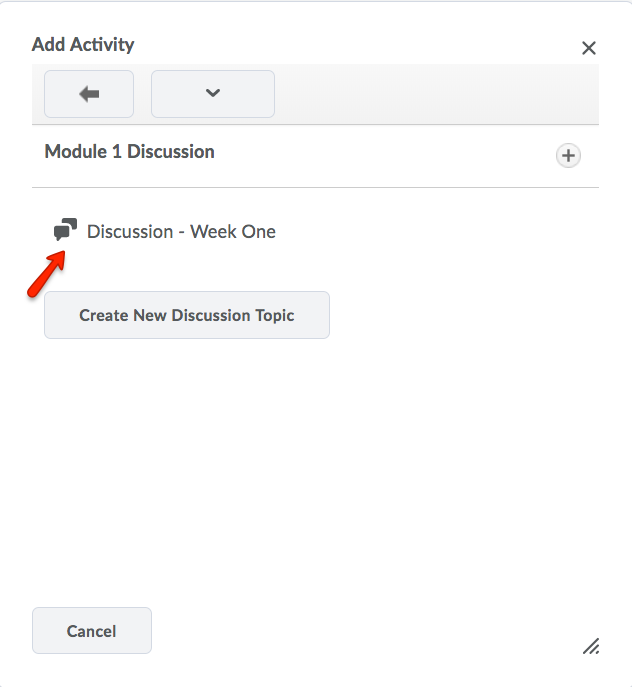Go back to the previous activity list
The image size is (632, 687).
[x=89, y=94]
